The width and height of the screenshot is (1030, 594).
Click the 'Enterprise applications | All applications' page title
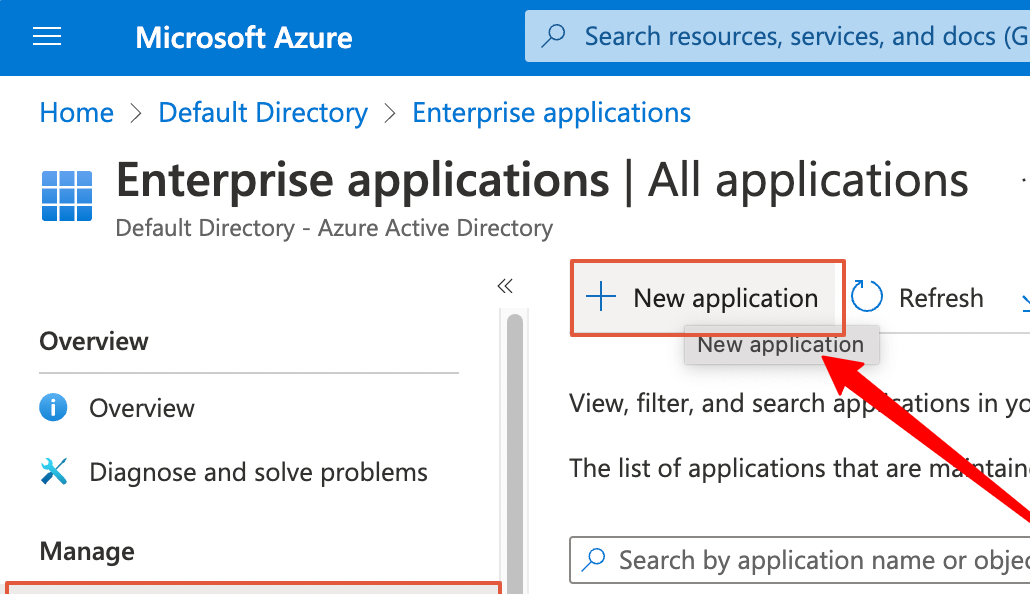[542, 180]
